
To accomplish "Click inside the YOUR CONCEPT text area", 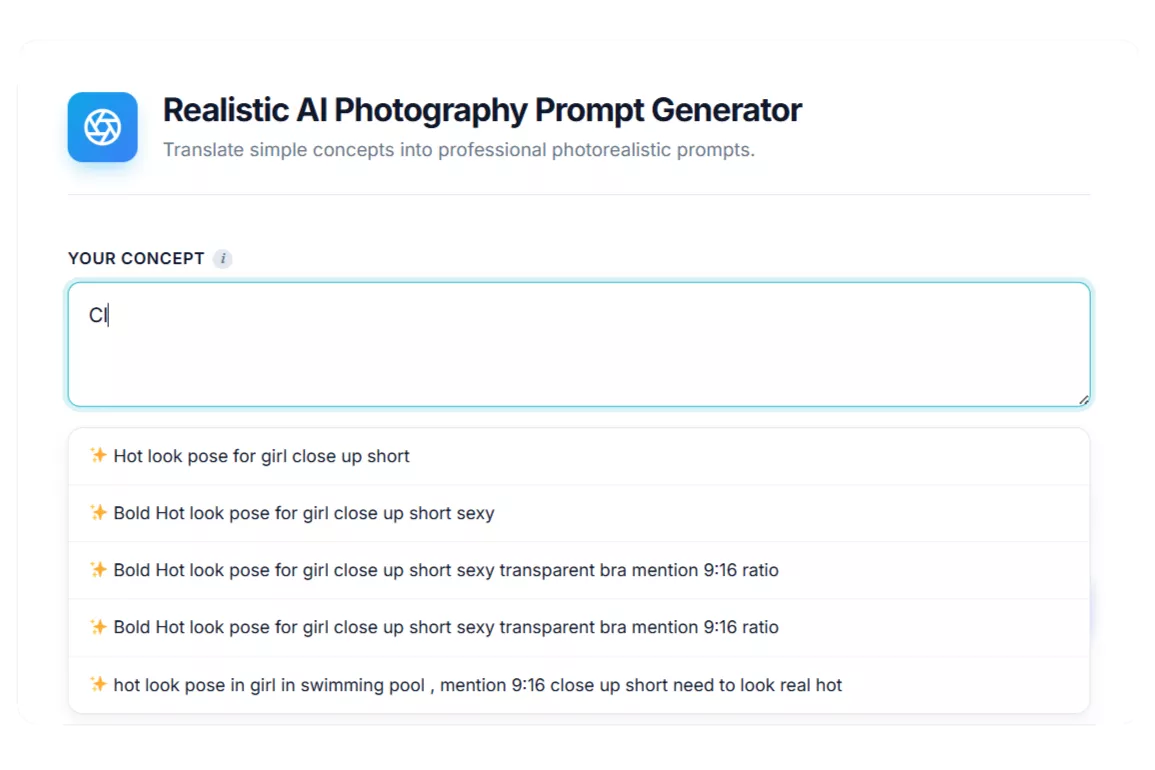I will pos(578,343).
